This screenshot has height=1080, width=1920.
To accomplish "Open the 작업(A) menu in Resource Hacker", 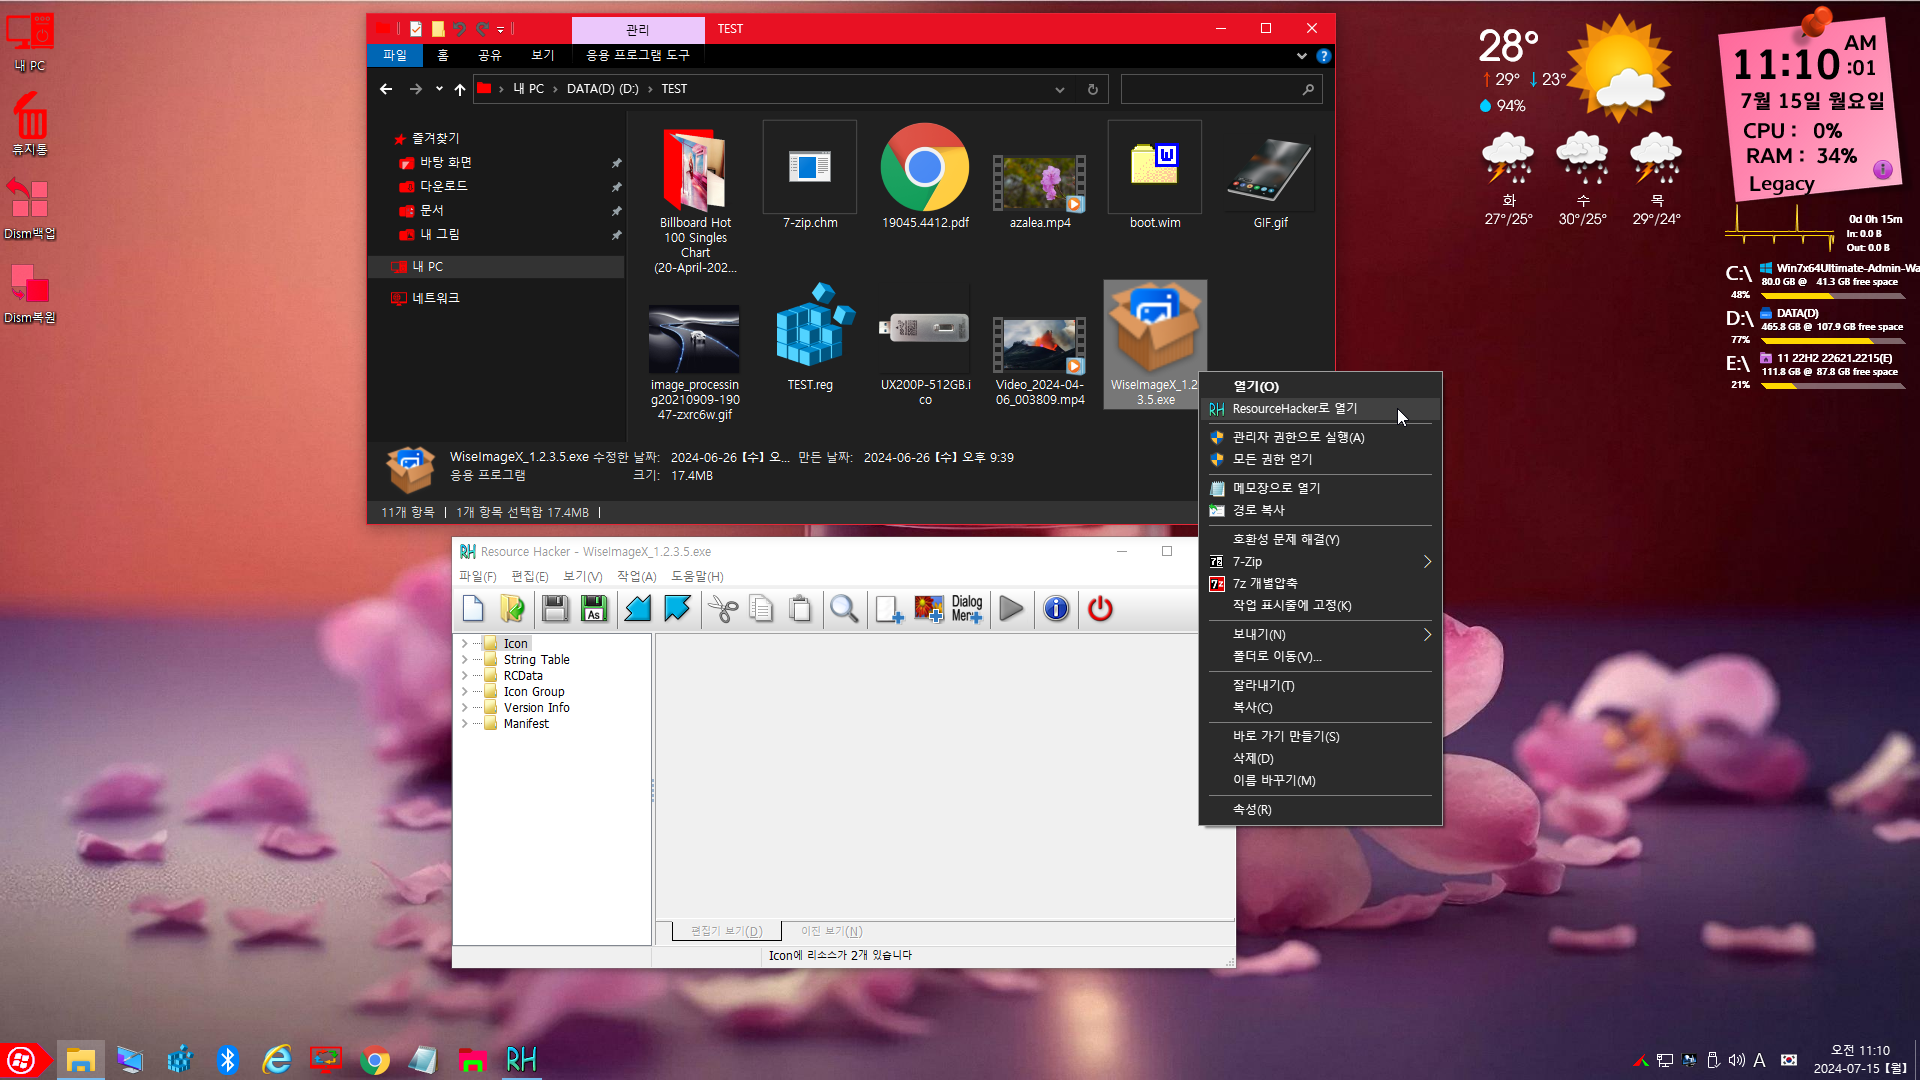I will pyautogui.click(x=636, y=577).
